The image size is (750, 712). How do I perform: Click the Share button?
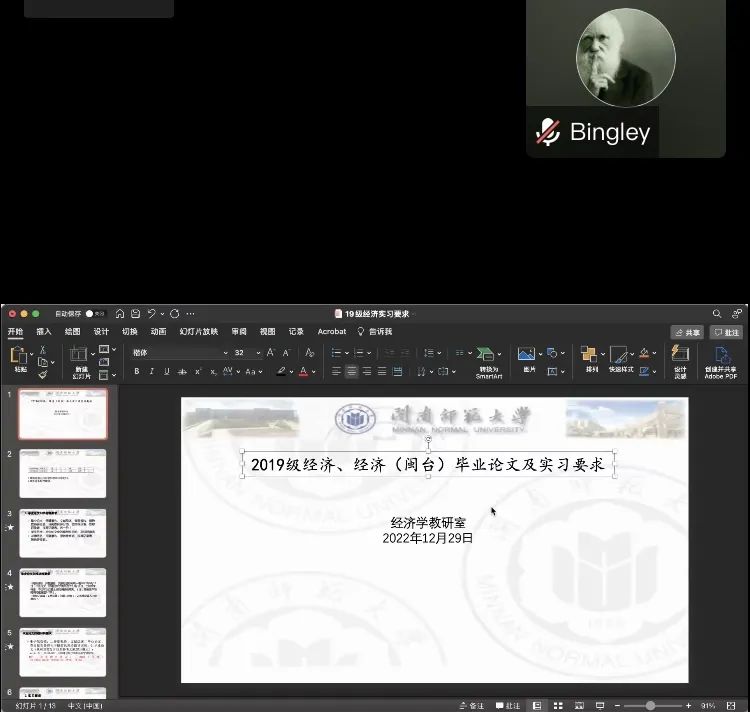click(687, 332)
